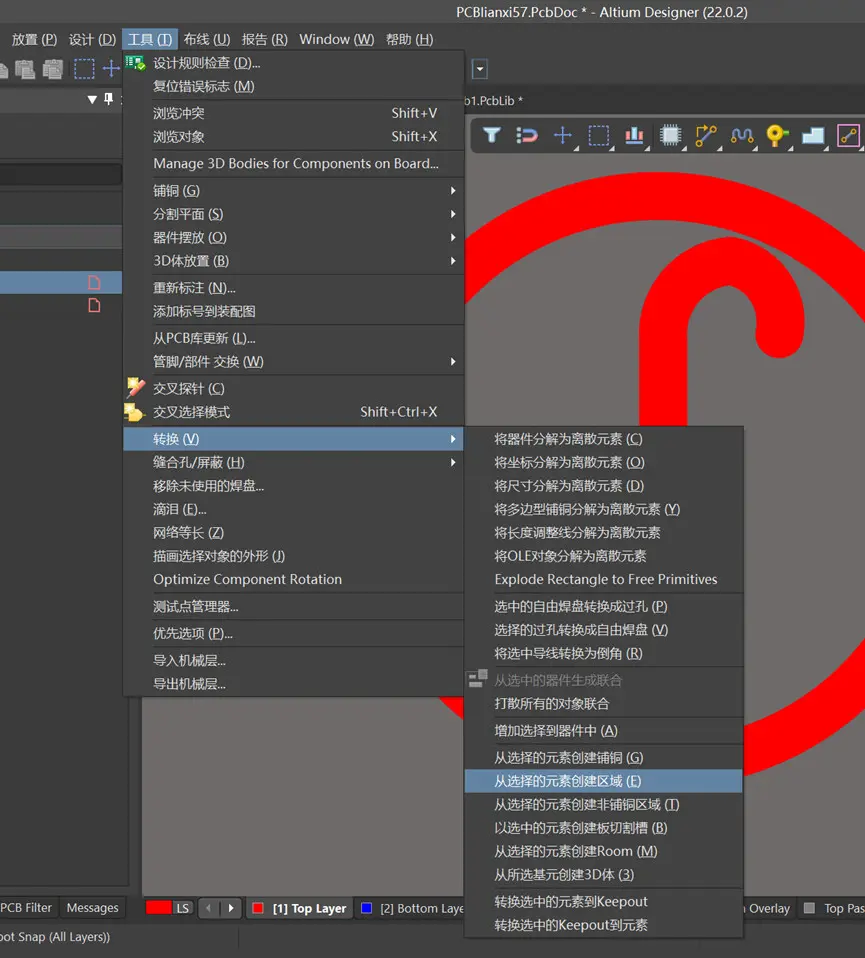Click the Design Rule Check menu icon
Image resolution: width=865 pixels, height=958 pixels.
click(x=135, y=63)
